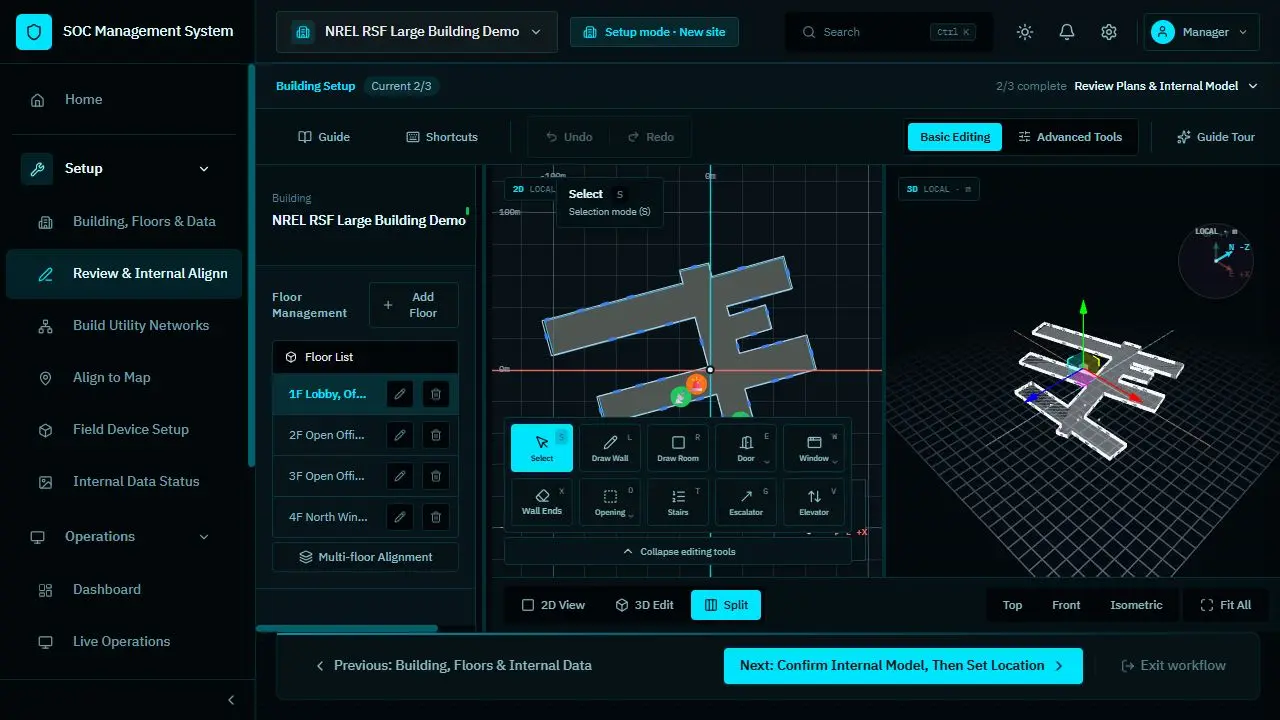Open Multi-floor Alignment

pyautogui.click(x=365, y=557)
